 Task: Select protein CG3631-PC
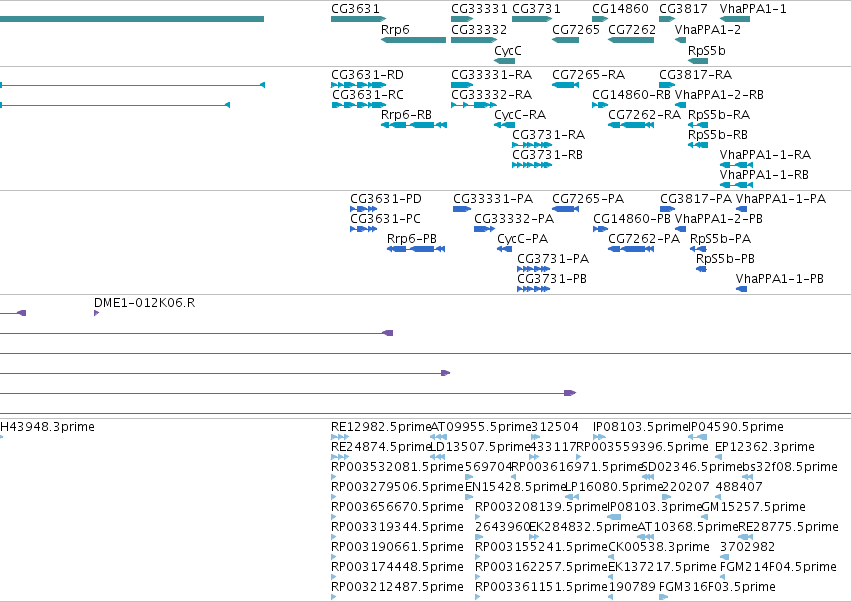385,218
